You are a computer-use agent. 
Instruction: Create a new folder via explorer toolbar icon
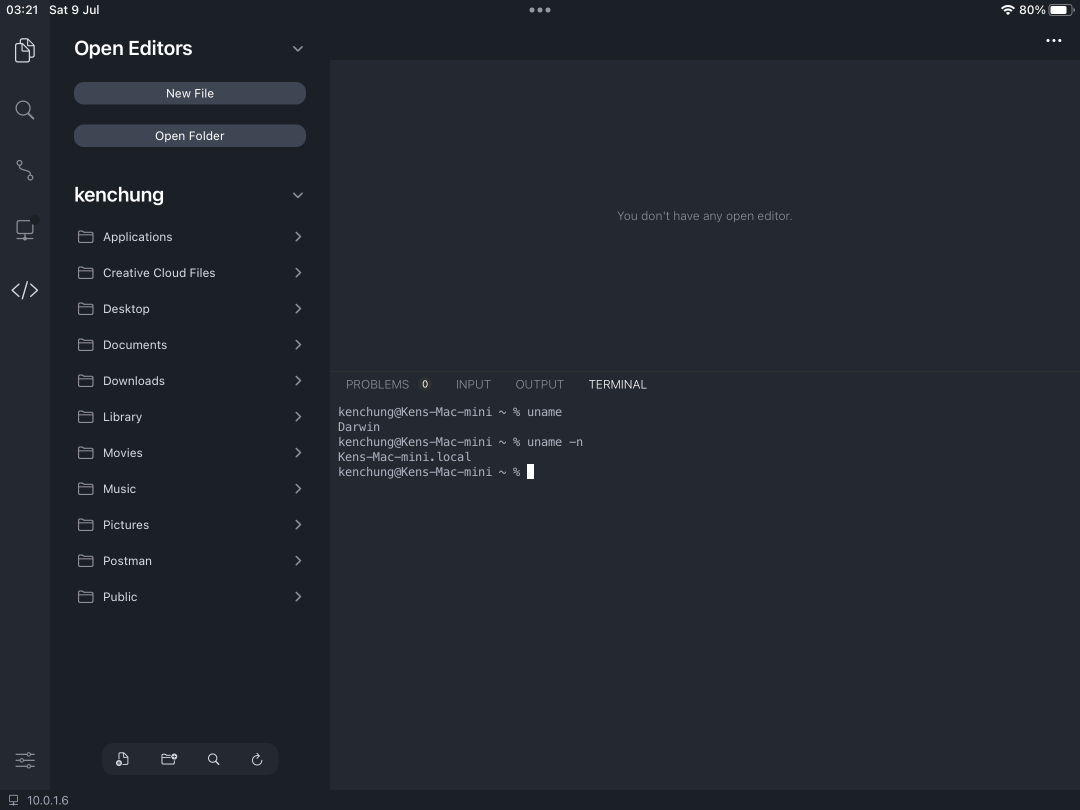(169, 759)
